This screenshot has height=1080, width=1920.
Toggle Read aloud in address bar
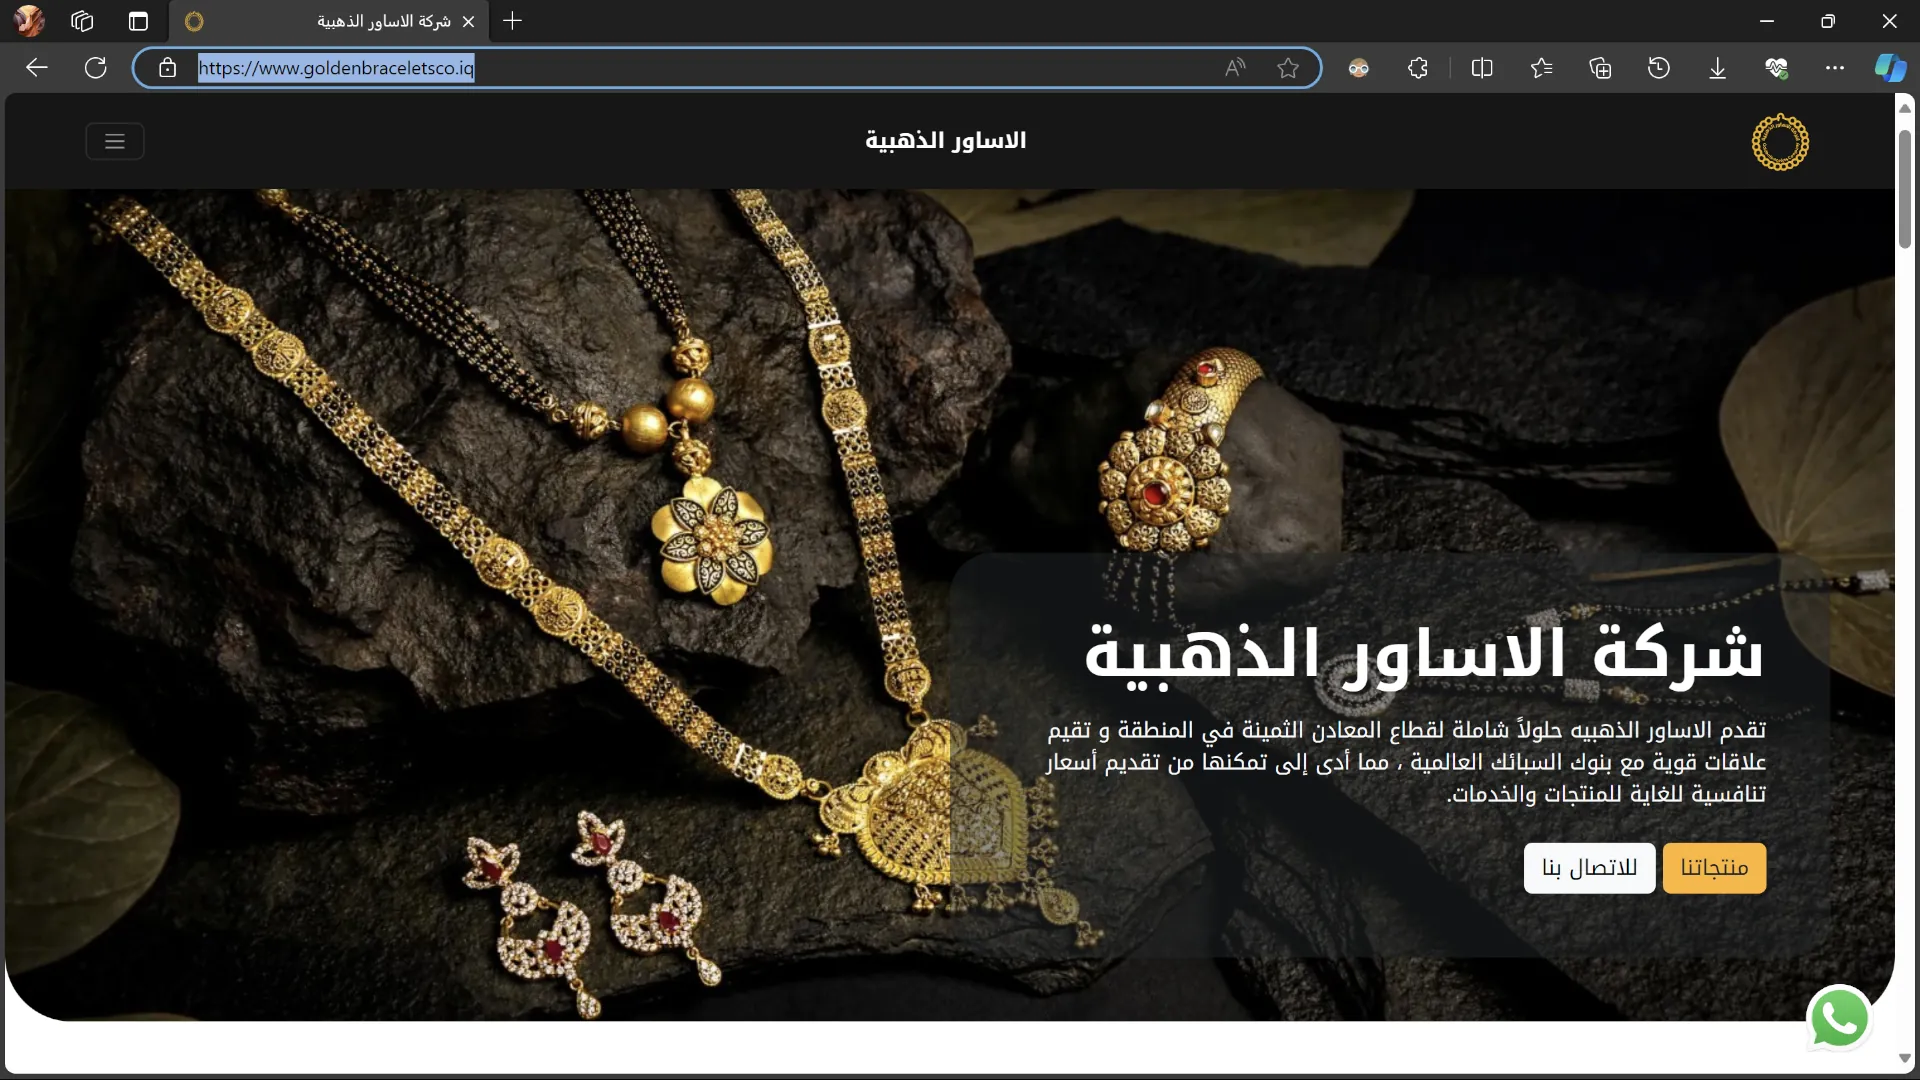[x=1235, y=68]
